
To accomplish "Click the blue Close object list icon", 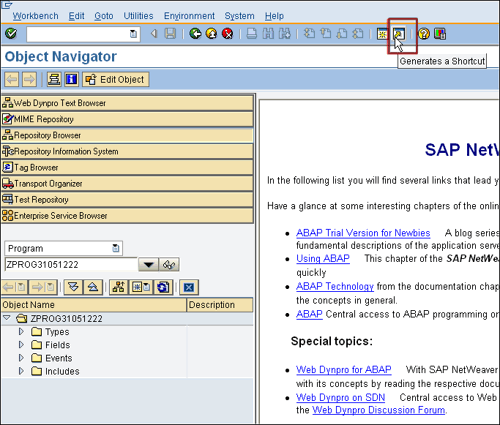I will 189,287.
